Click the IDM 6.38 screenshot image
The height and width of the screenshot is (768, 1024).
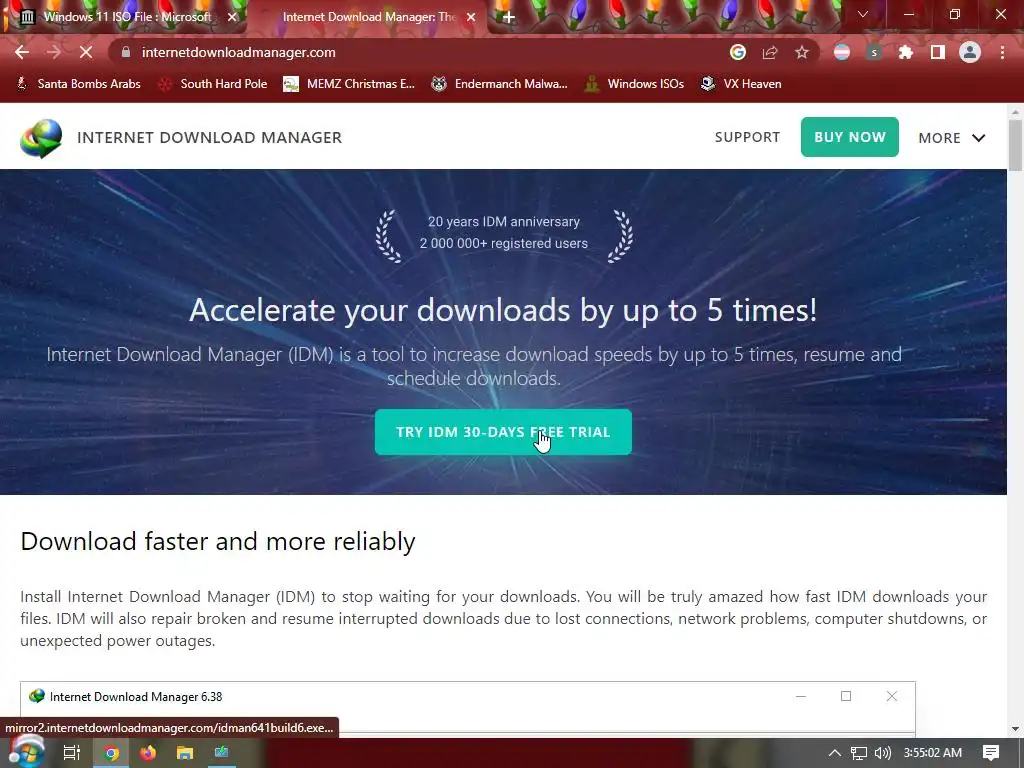point(468,709)
